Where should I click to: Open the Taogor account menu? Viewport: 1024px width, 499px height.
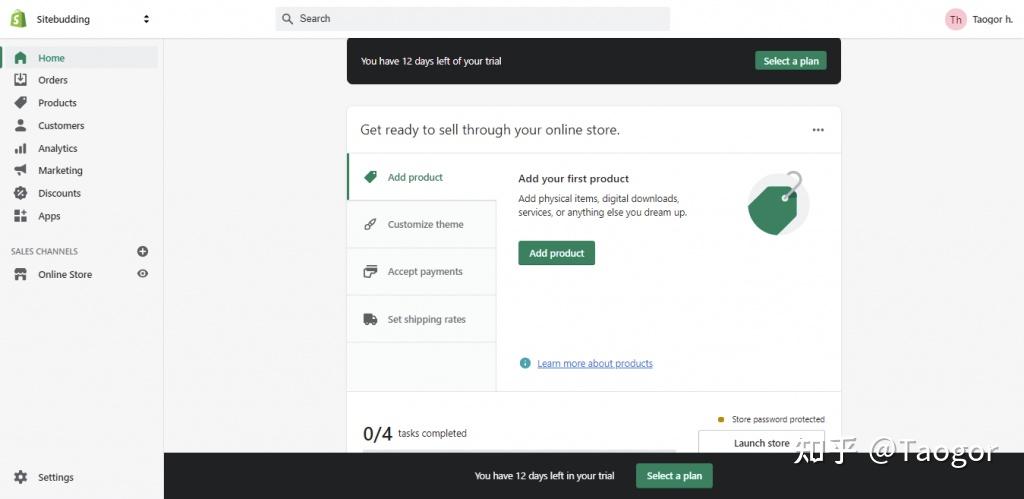(970, 19)
